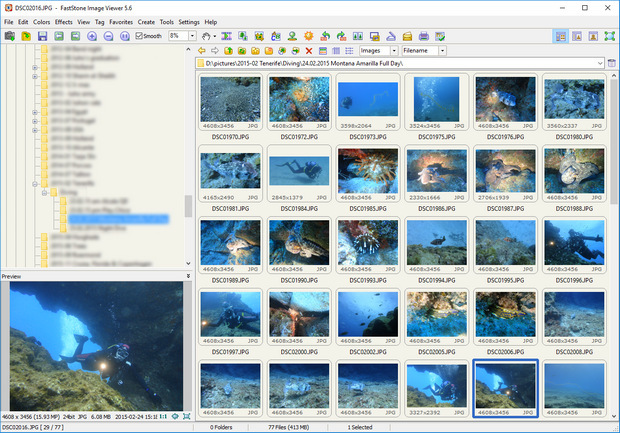Open the Settings menu
The height and width of the screenshot is (433, 620).
point(188,22)
